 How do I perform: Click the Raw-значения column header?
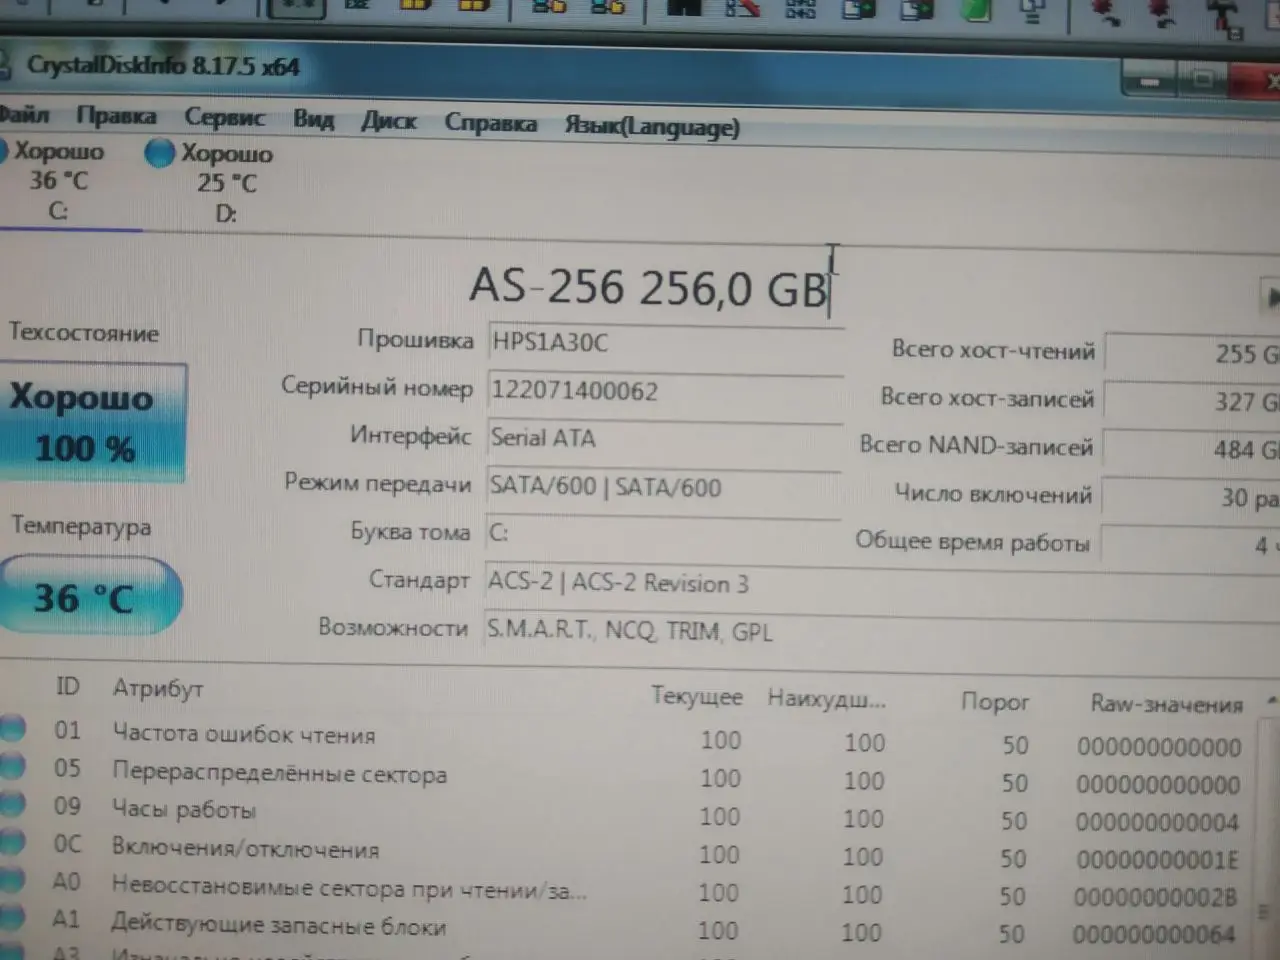tap(1166, 705)
